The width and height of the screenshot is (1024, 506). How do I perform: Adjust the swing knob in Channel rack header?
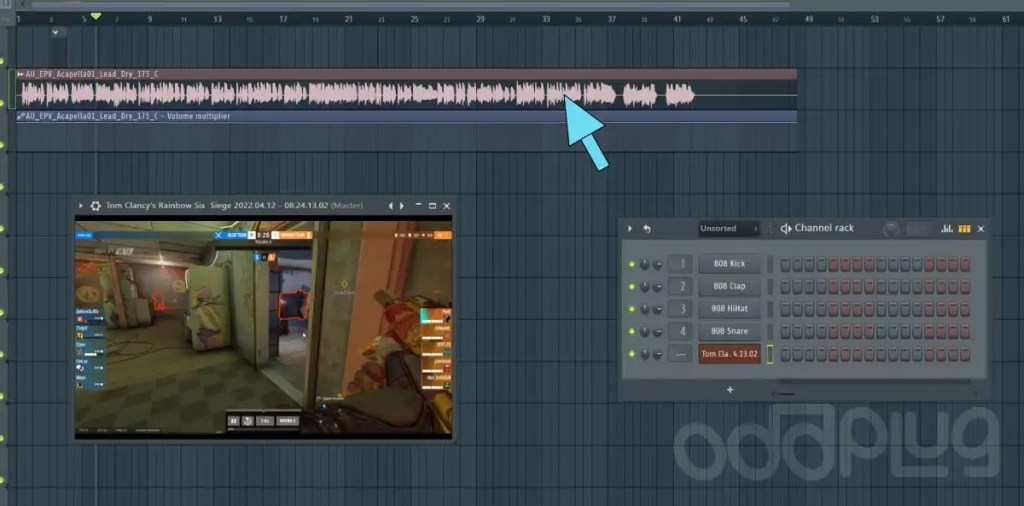[891, 229]
